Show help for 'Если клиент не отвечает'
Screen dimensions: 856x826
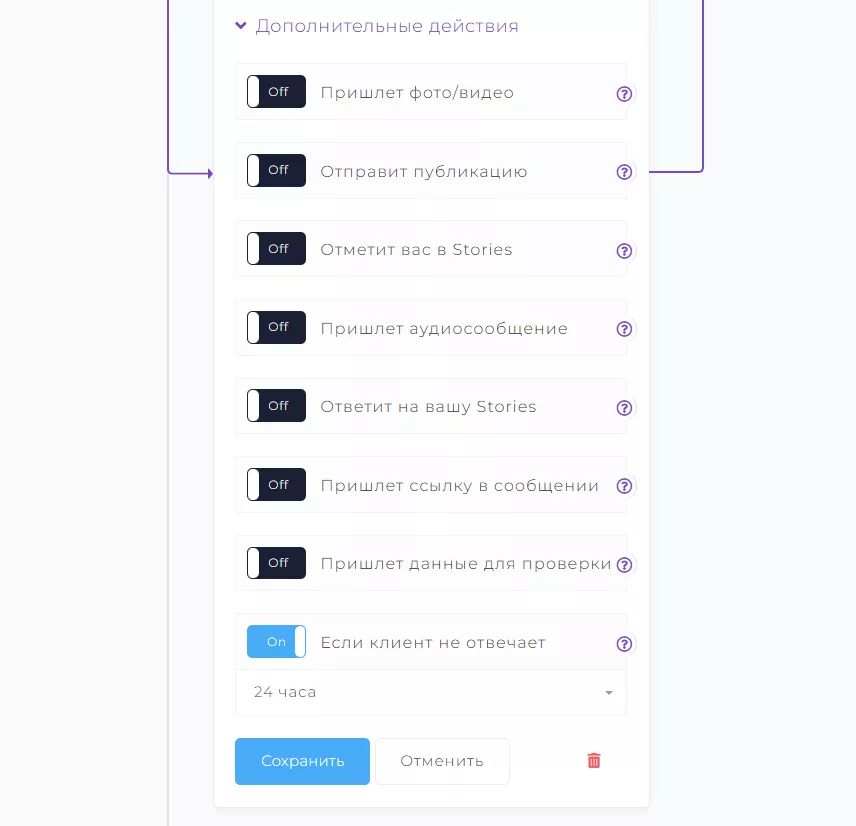(624, 644)
